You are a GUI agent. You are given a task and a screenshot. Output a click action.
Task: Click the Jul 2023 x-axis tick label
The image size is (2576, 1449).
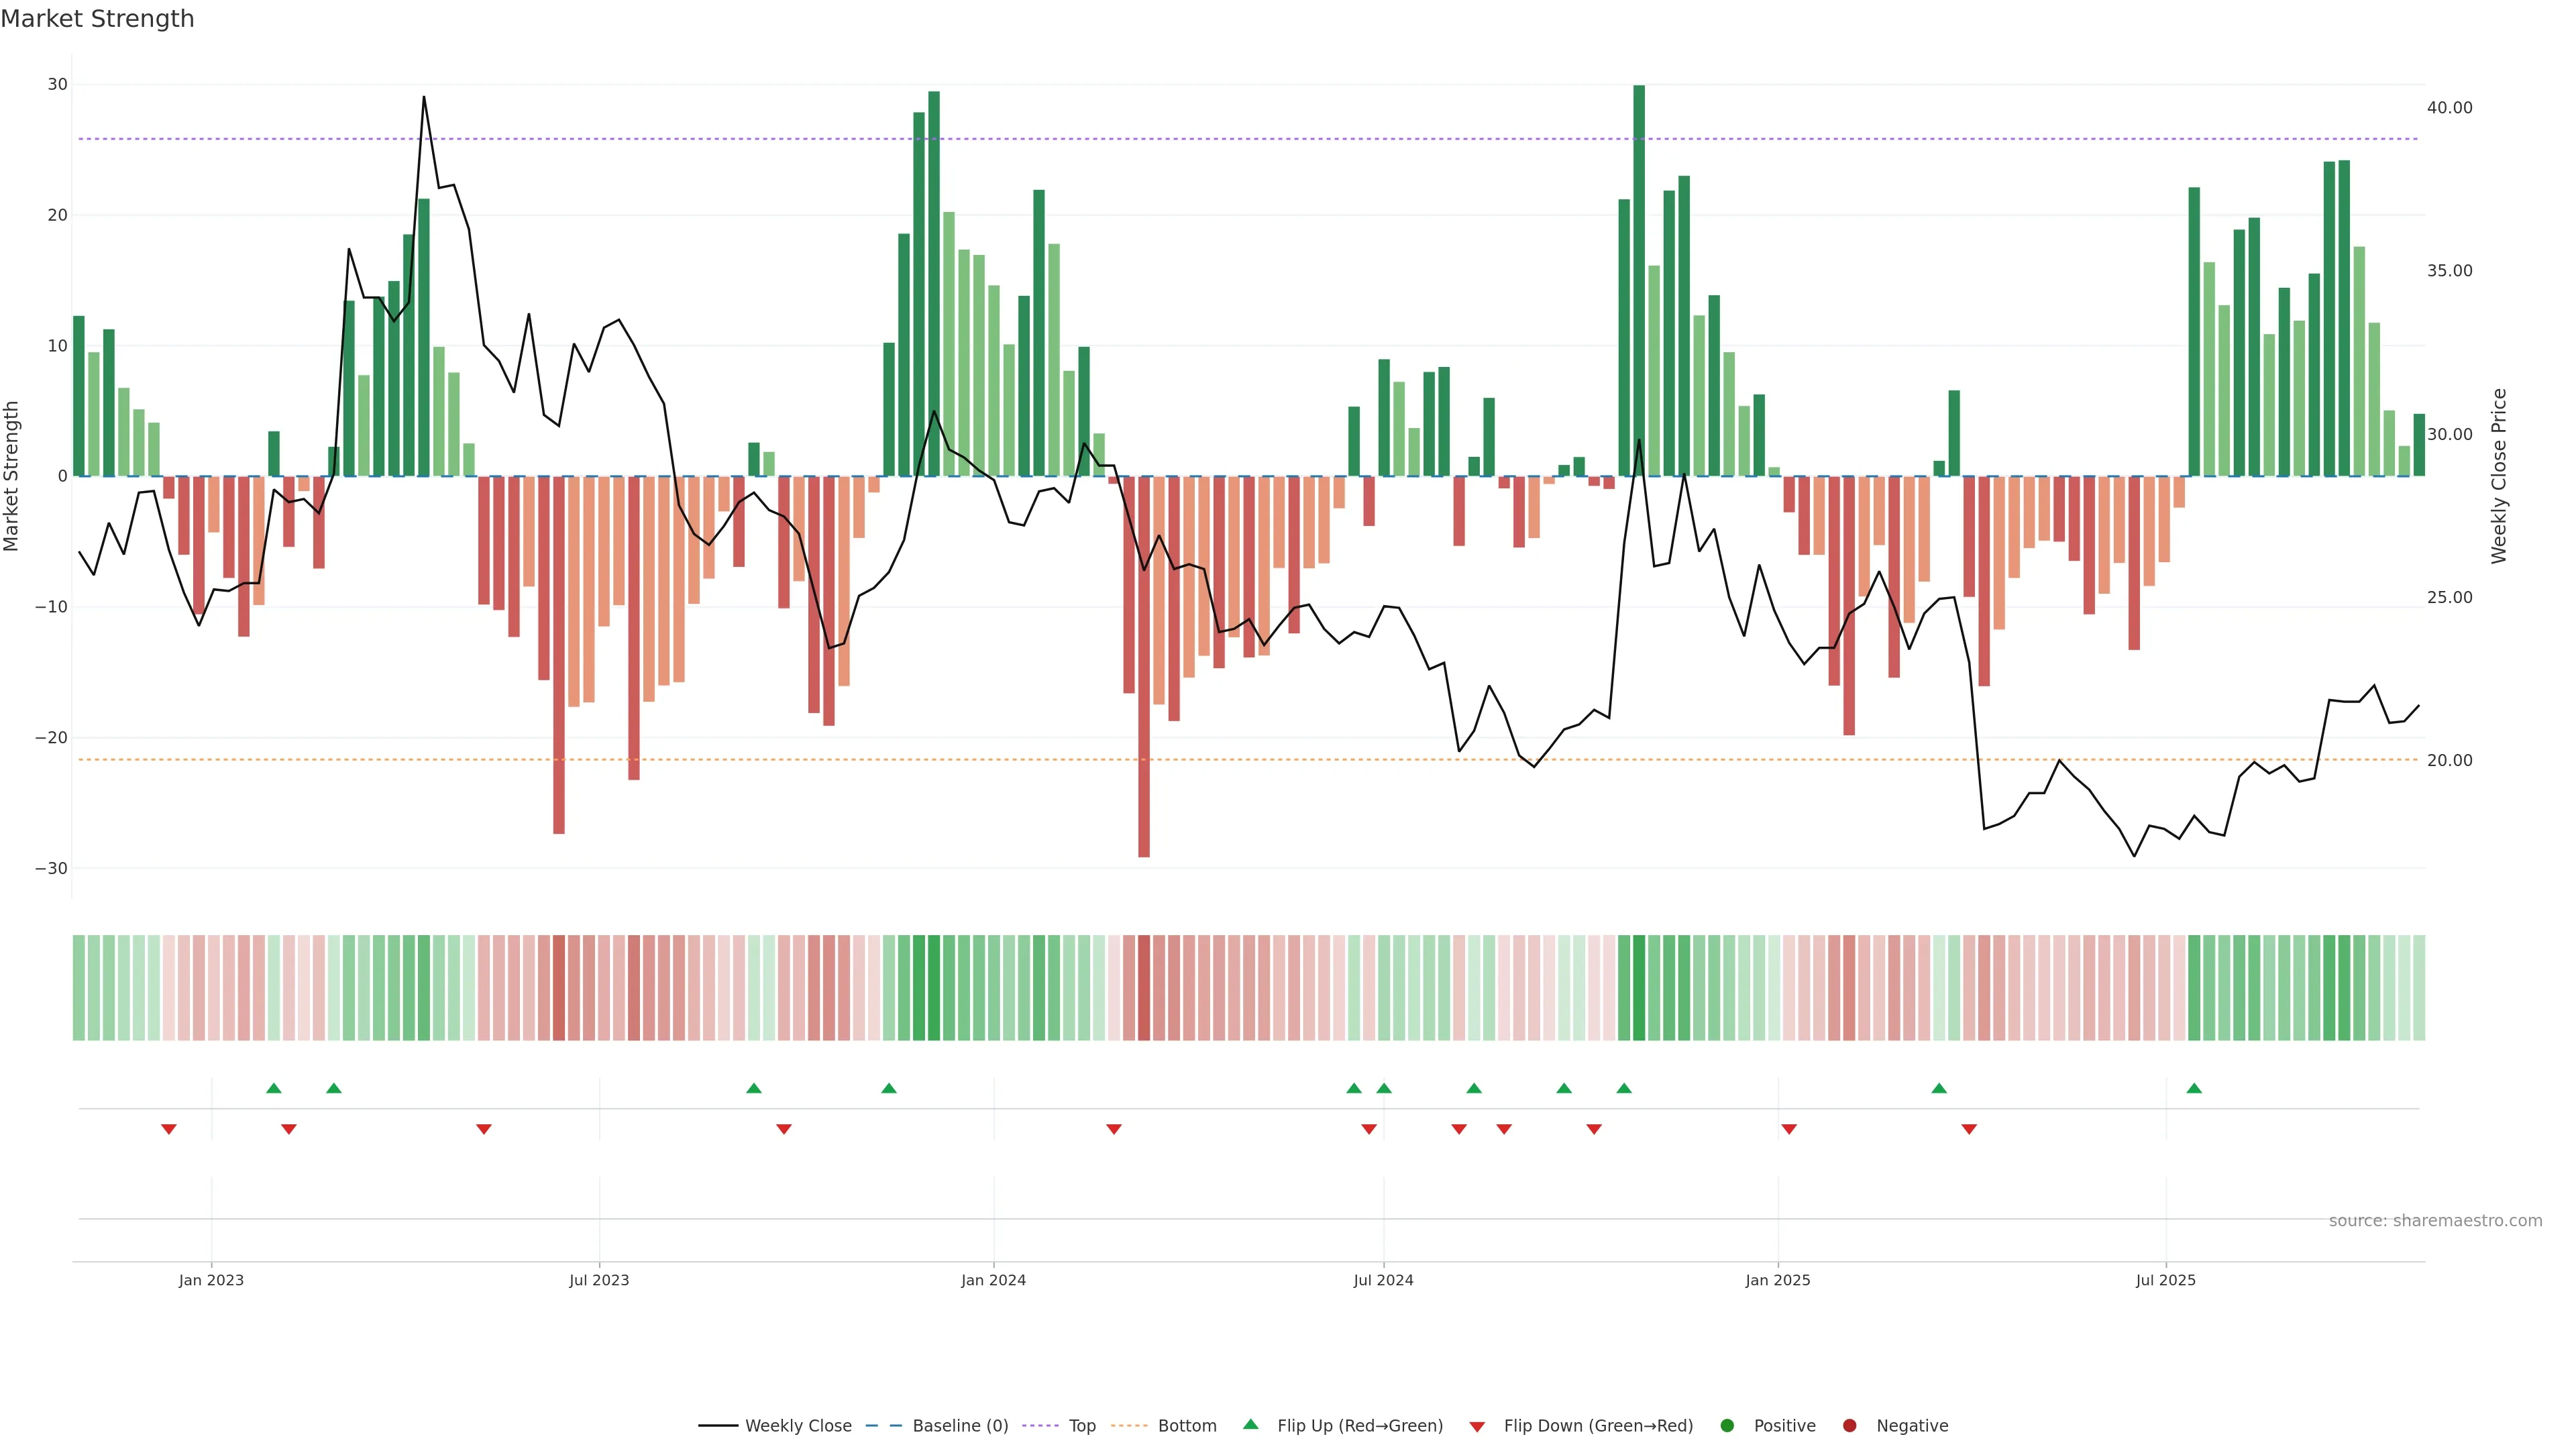click(599, 1280)
